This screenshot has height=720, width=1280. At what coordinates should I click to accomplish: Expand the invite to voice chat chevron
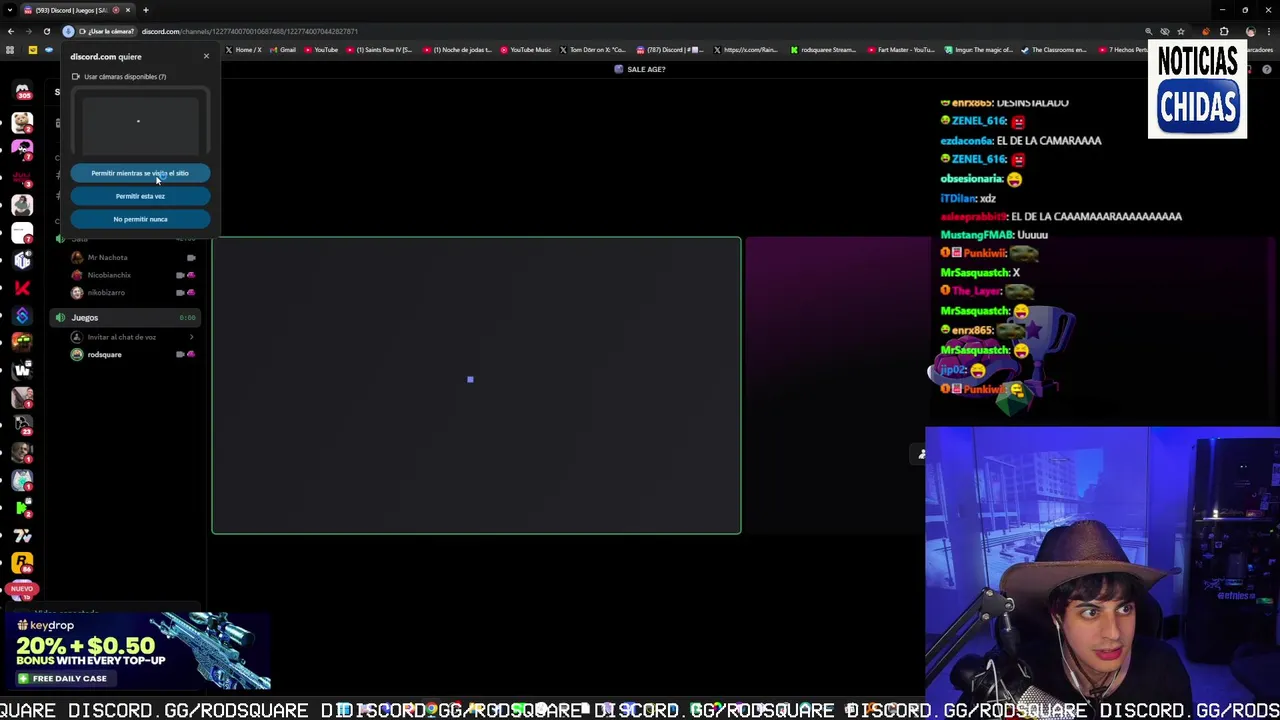pos(191,337)
